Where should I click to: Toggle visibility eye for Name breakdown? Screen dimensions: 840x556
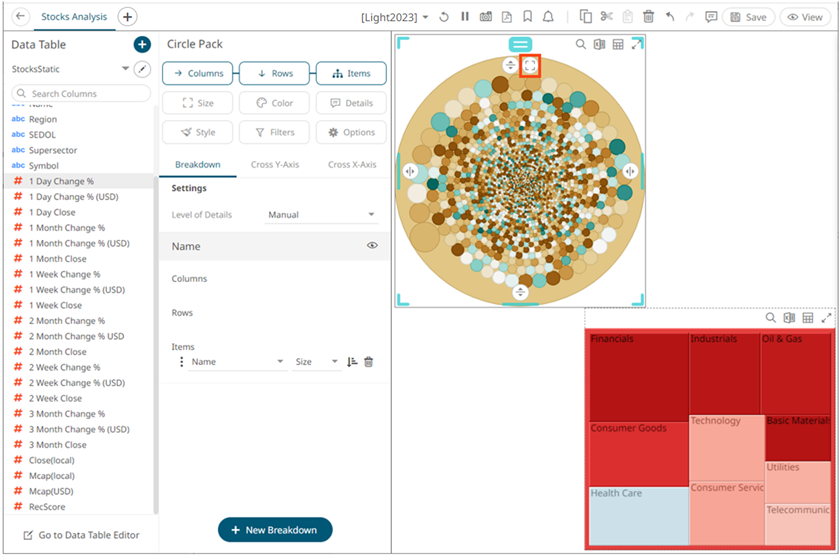(x=372, y=246)
